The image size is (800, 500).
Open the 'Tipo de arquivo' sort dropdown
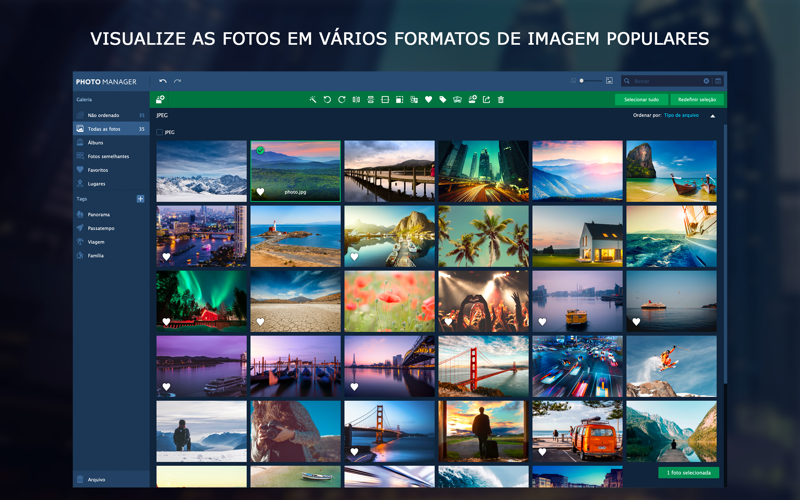(x=681, y=116)
